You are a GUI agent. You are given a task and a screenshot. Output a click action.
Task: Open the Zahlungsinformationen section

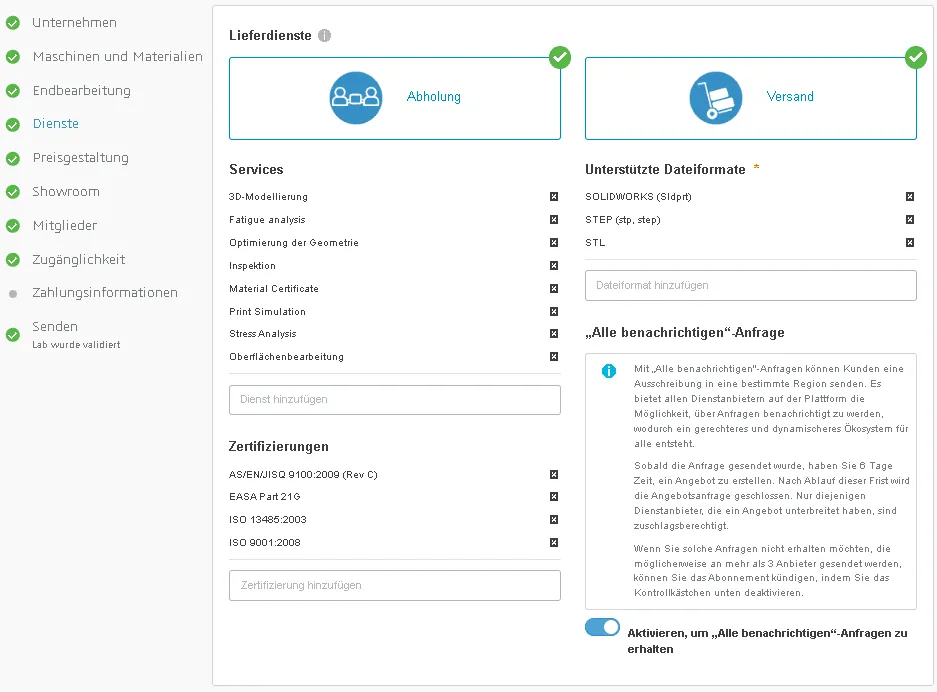tap(105, 293)
